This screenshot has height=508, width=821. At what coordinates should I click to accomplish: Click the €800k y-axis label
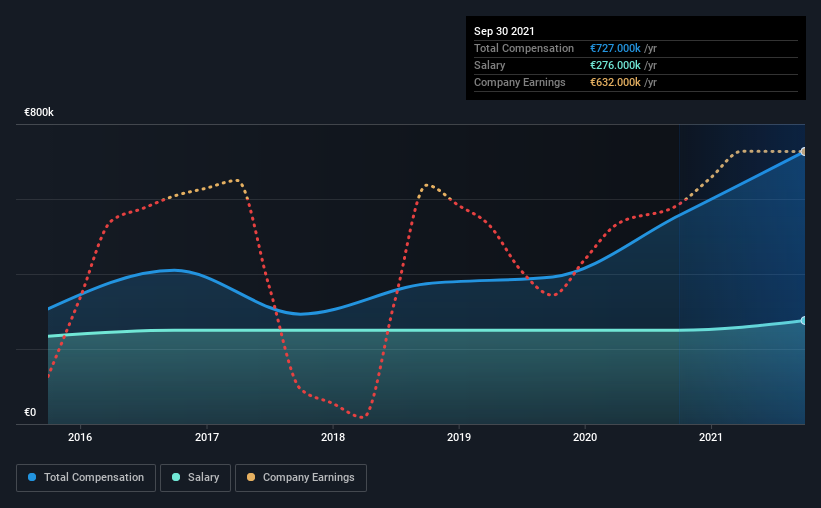point(39,113)
